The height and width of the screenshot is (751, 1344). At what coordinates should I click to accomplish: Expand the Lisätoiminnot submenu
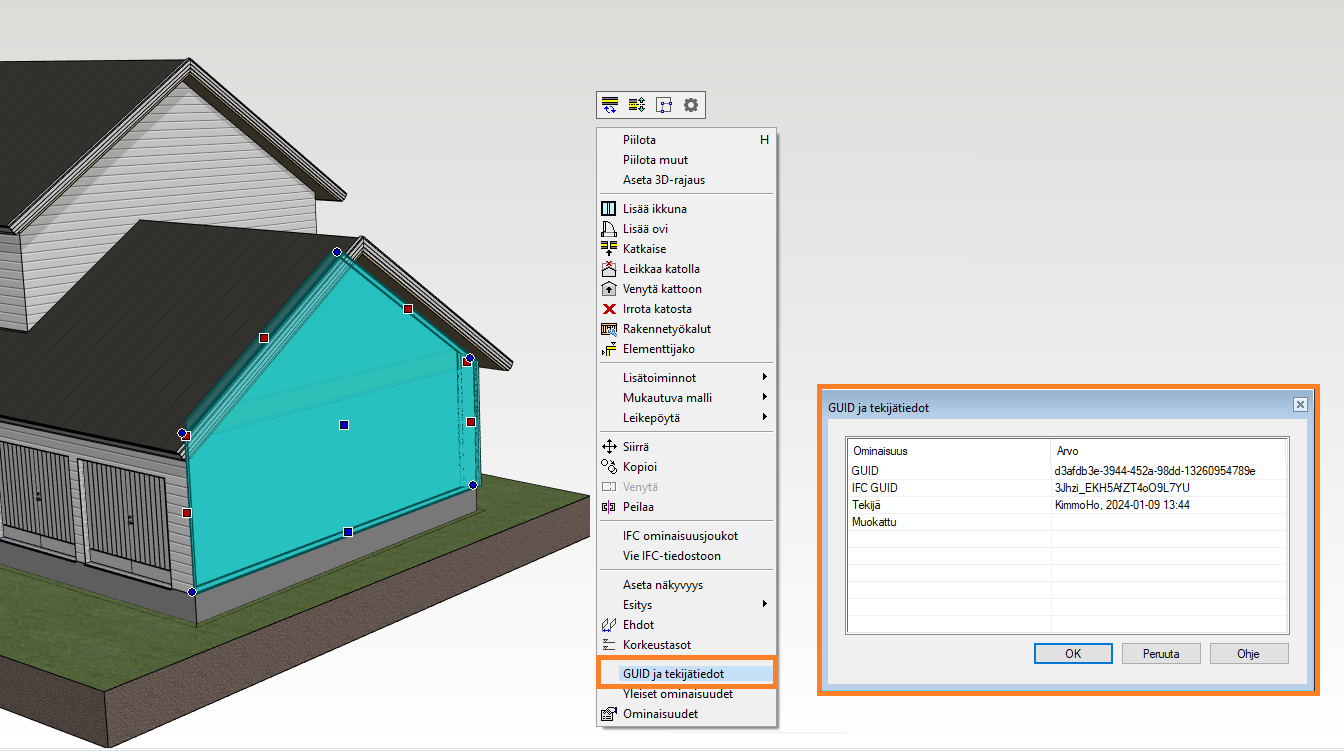point(765,377)
